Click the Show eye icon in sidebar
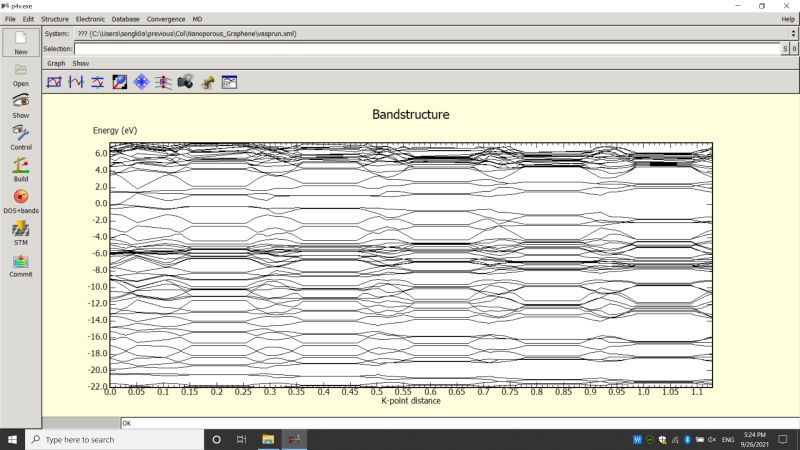800x450 pixels. [x=20, y=106]
